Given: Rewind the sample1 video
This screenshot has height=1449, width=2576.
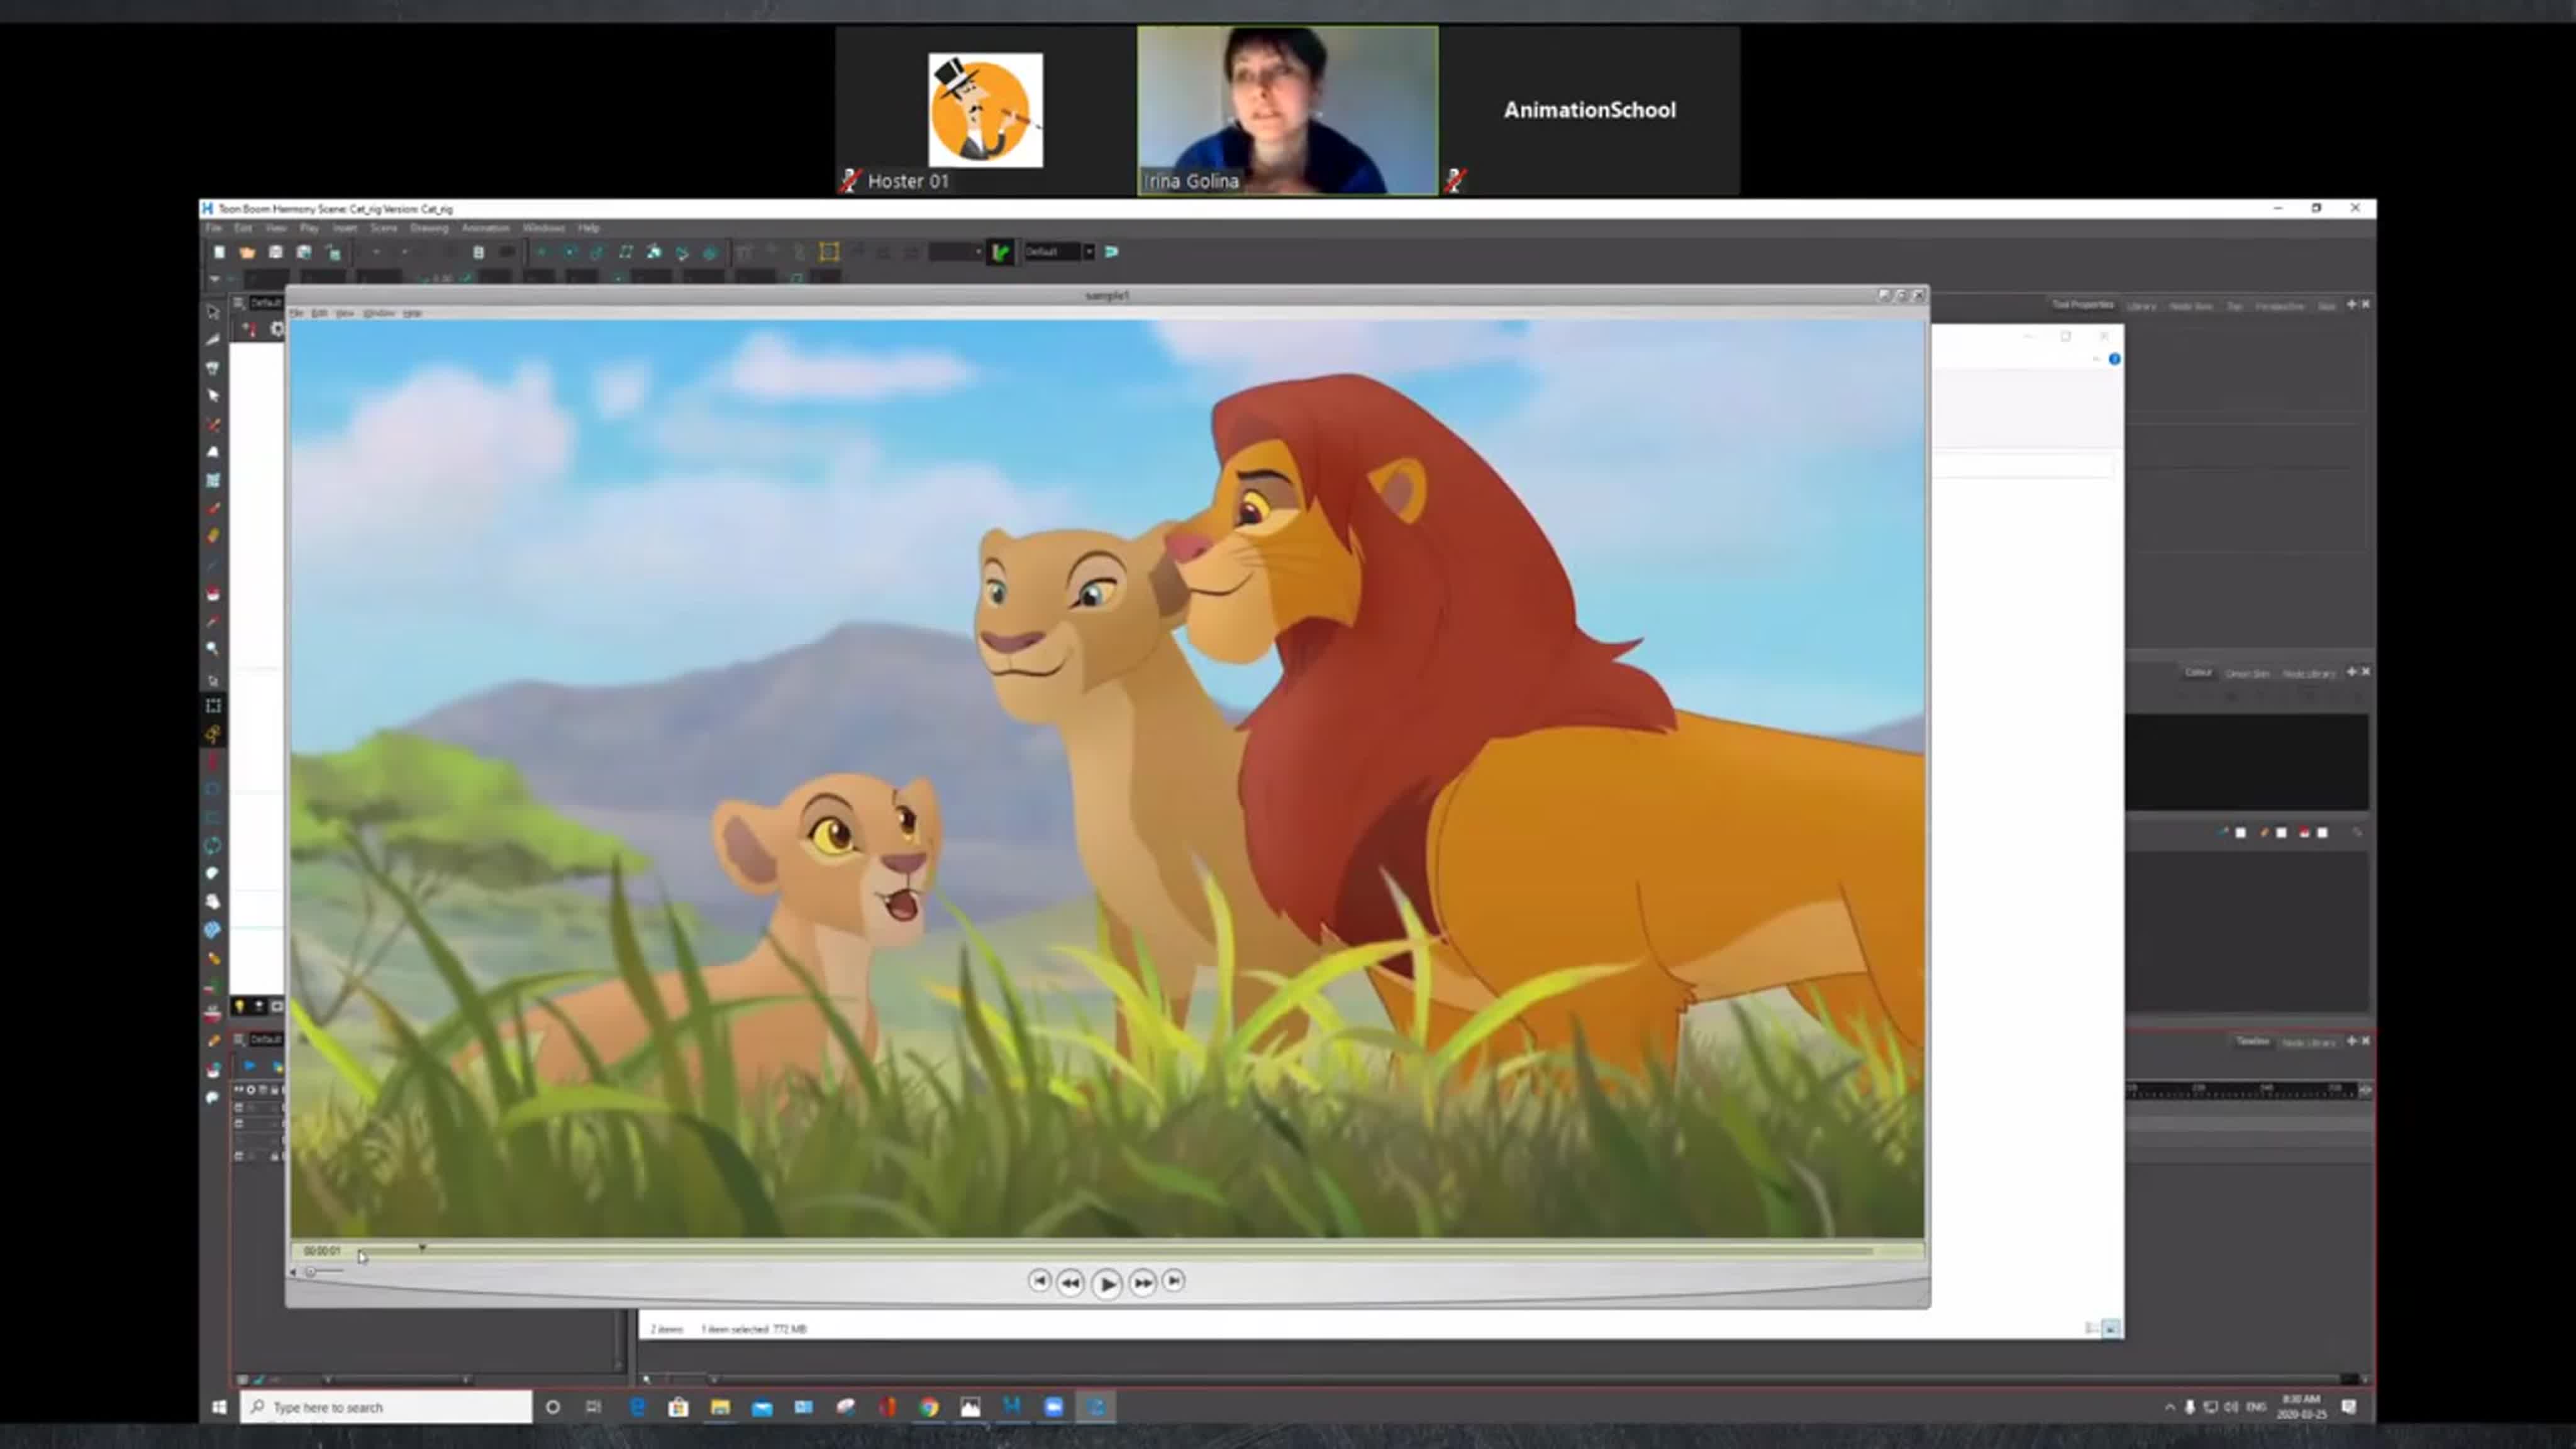Looking at the screenshot, I should pyautogui.click(x=1070, y=1282).
